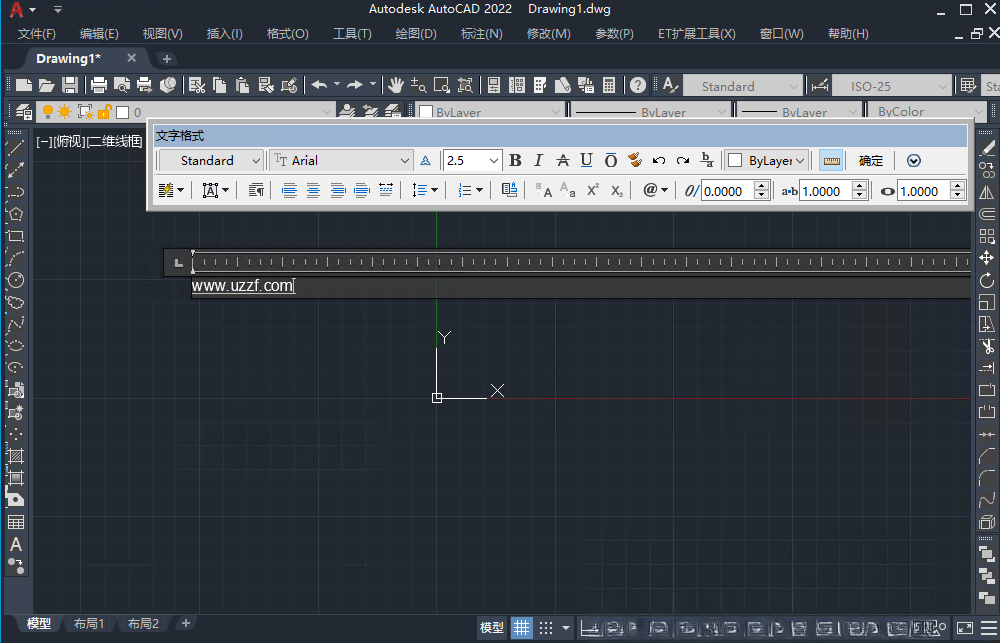Click the ByLayer white color swatch

coord(735,160)
